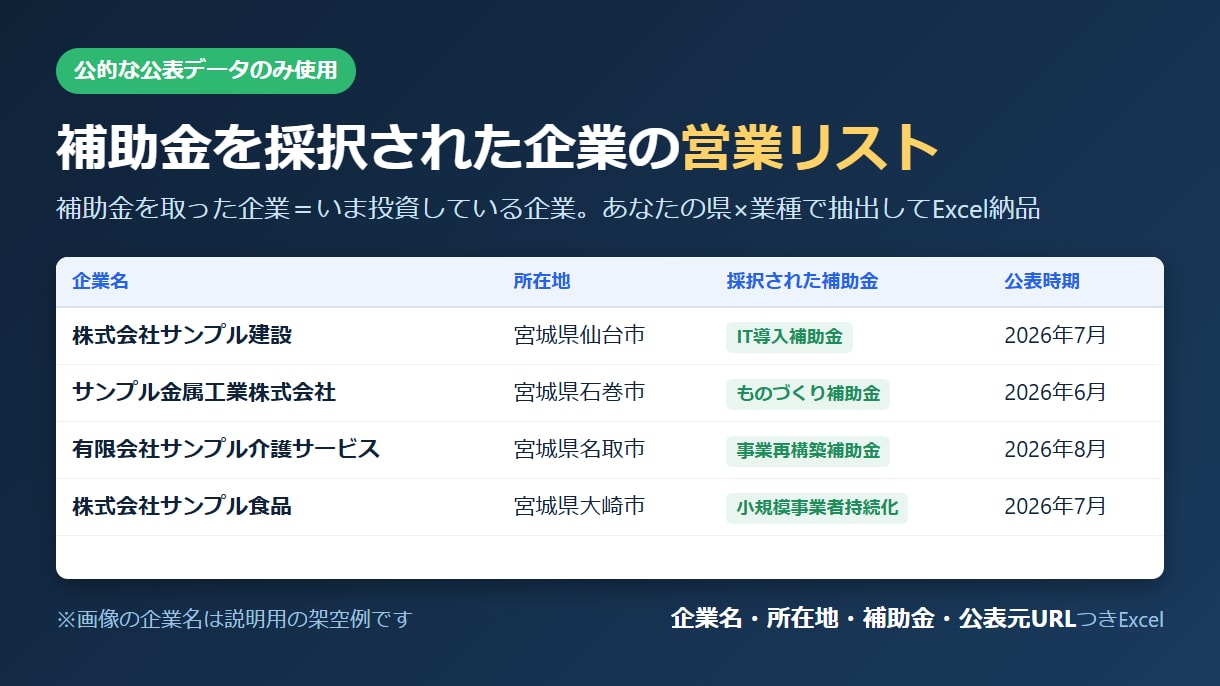Click the company name 有限会社サンプル介護サービス

pos(226,449)
